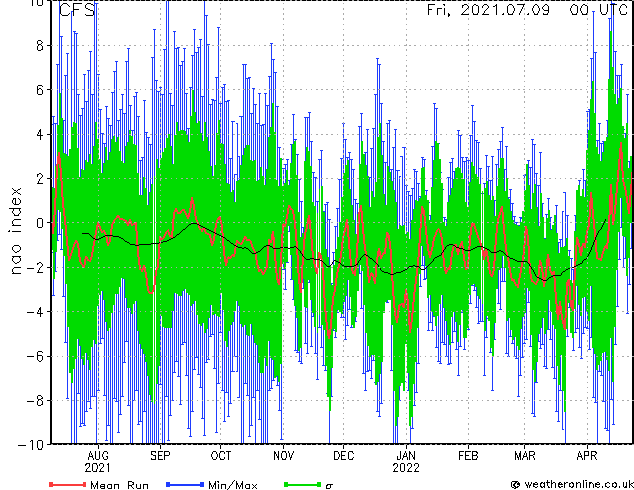Viewport: 634px width, 490px height.
Task: Click the y-axis value -4
Action: pos(35,312)
